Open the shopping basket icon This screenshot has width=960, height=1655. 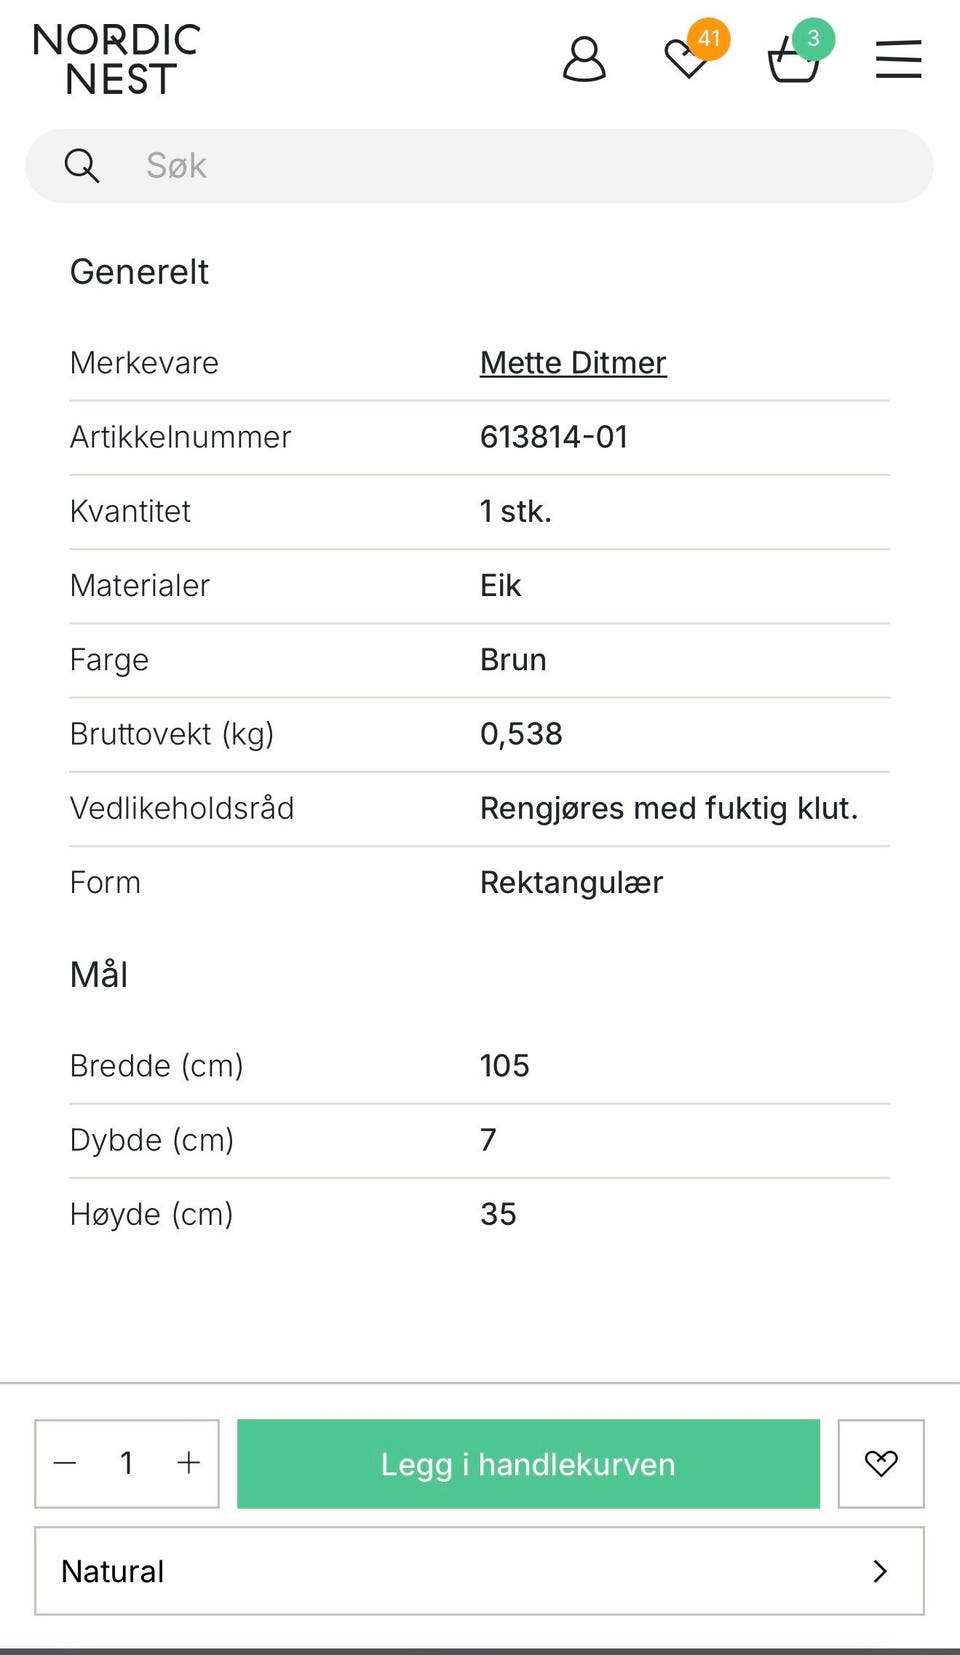793,62
